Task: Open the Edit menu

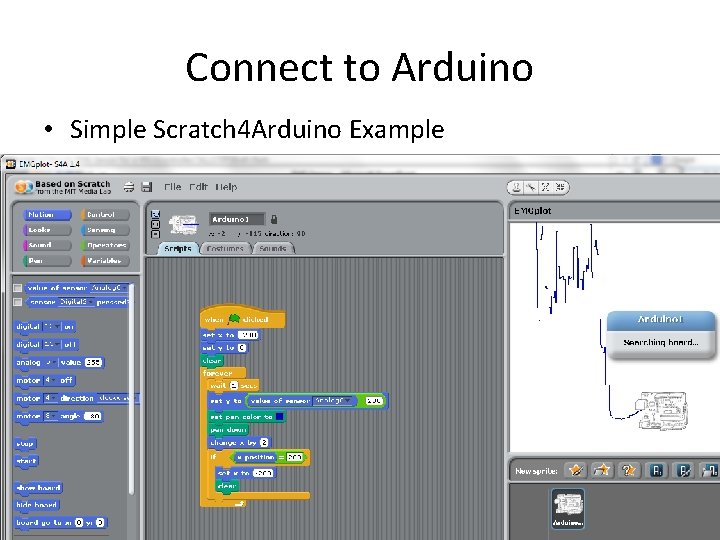Action: 198,187
